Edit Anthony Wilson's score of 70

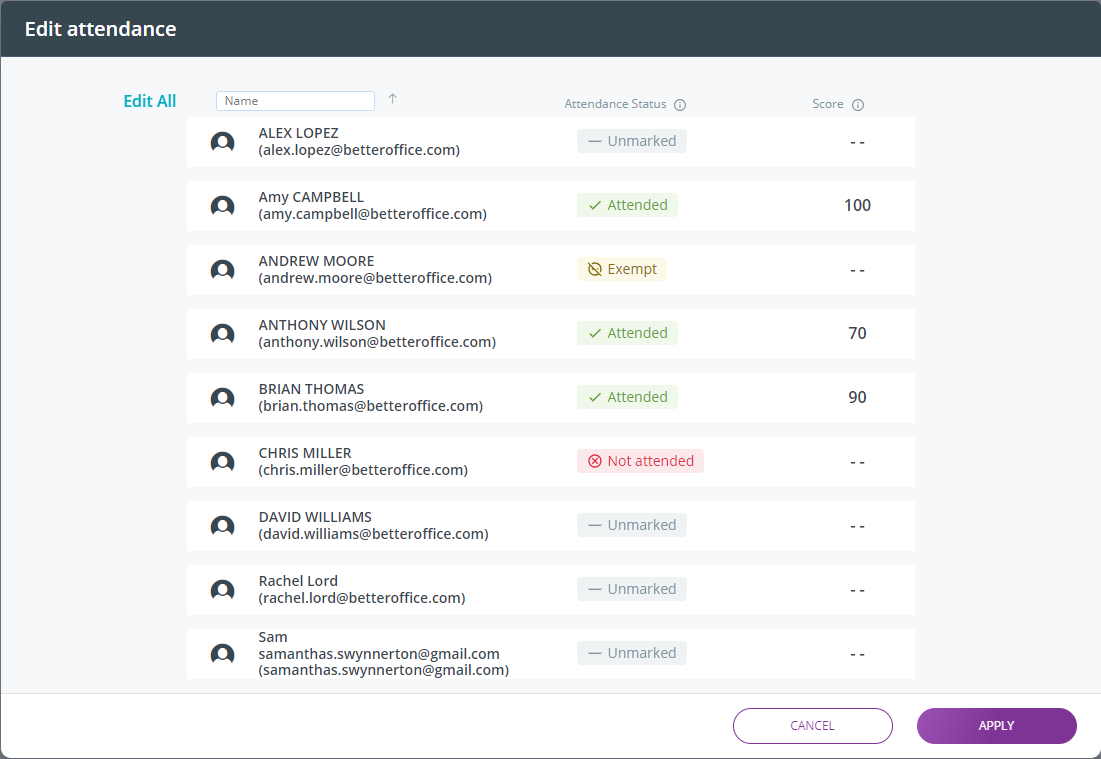[857, 334]
